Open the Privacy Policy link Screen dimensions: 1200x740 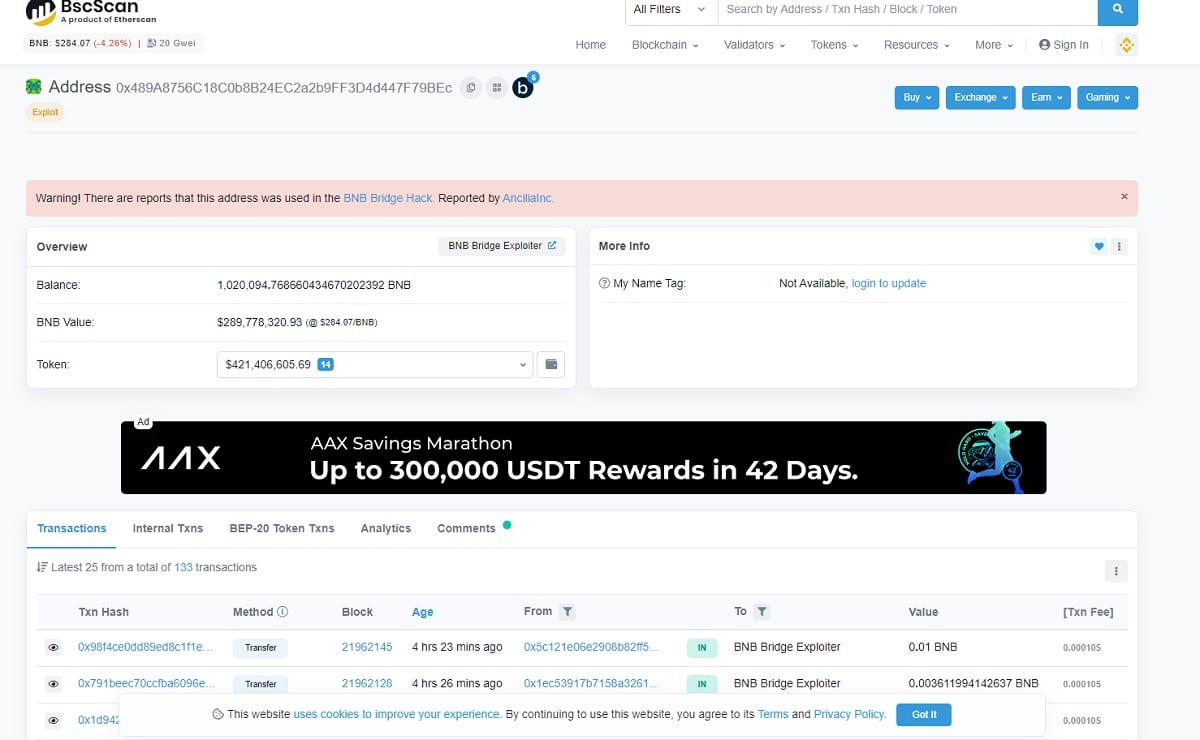tap(849, 714)
